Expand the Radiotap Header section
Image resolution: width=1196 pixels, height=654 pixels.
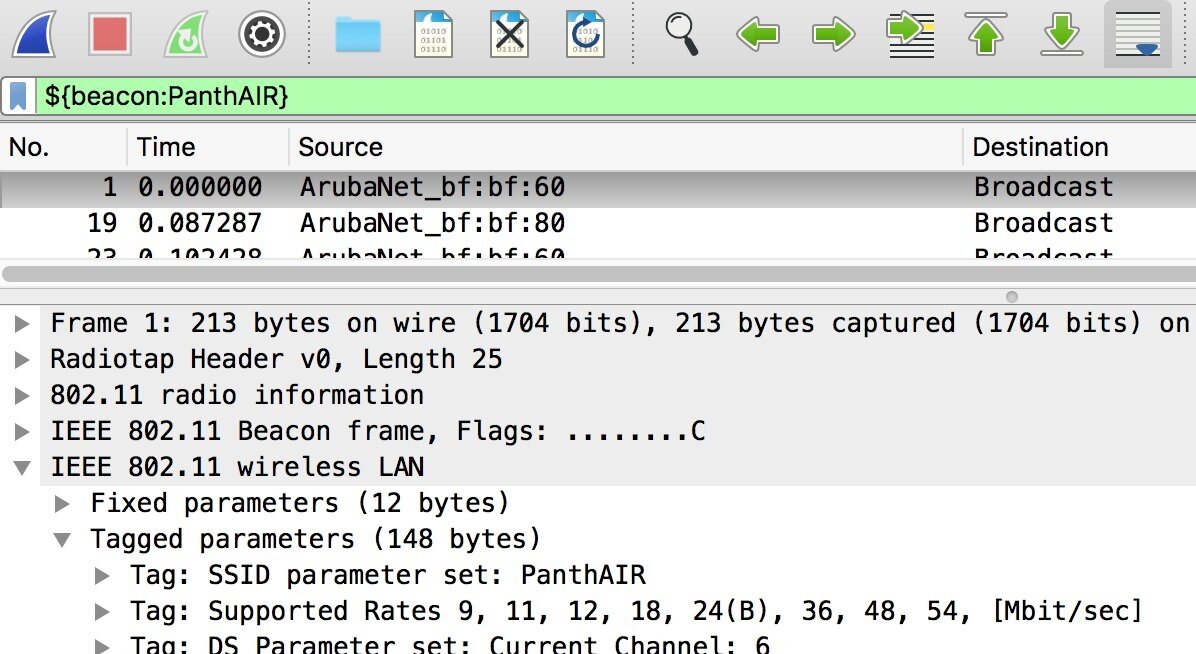click(x=22, y=358)
